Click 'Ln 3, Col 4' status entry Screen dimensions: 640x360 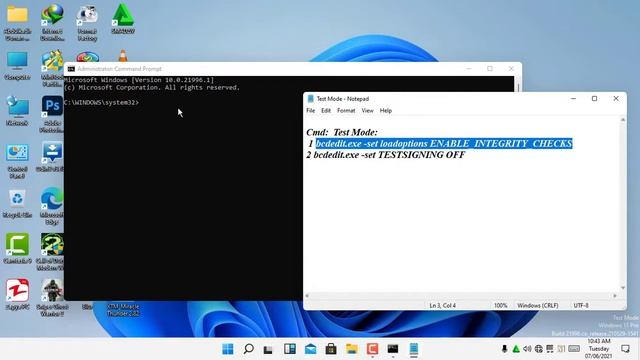coord(442,306)
